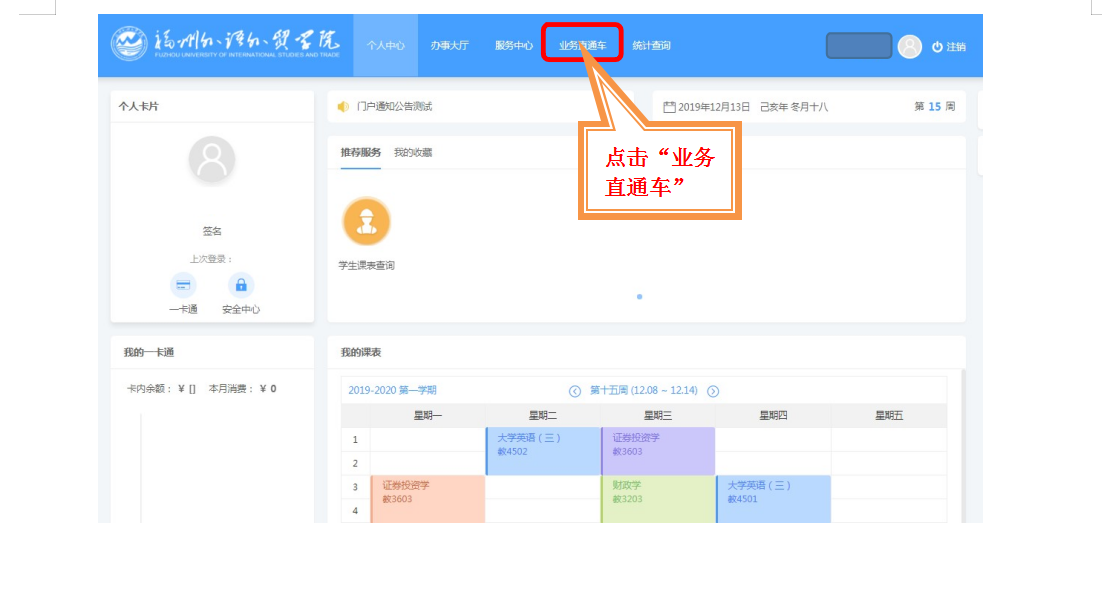Click the 第 15 周 week indicator
The height and width of the screenshot is (595, 1102).
[x=935, y=107]
